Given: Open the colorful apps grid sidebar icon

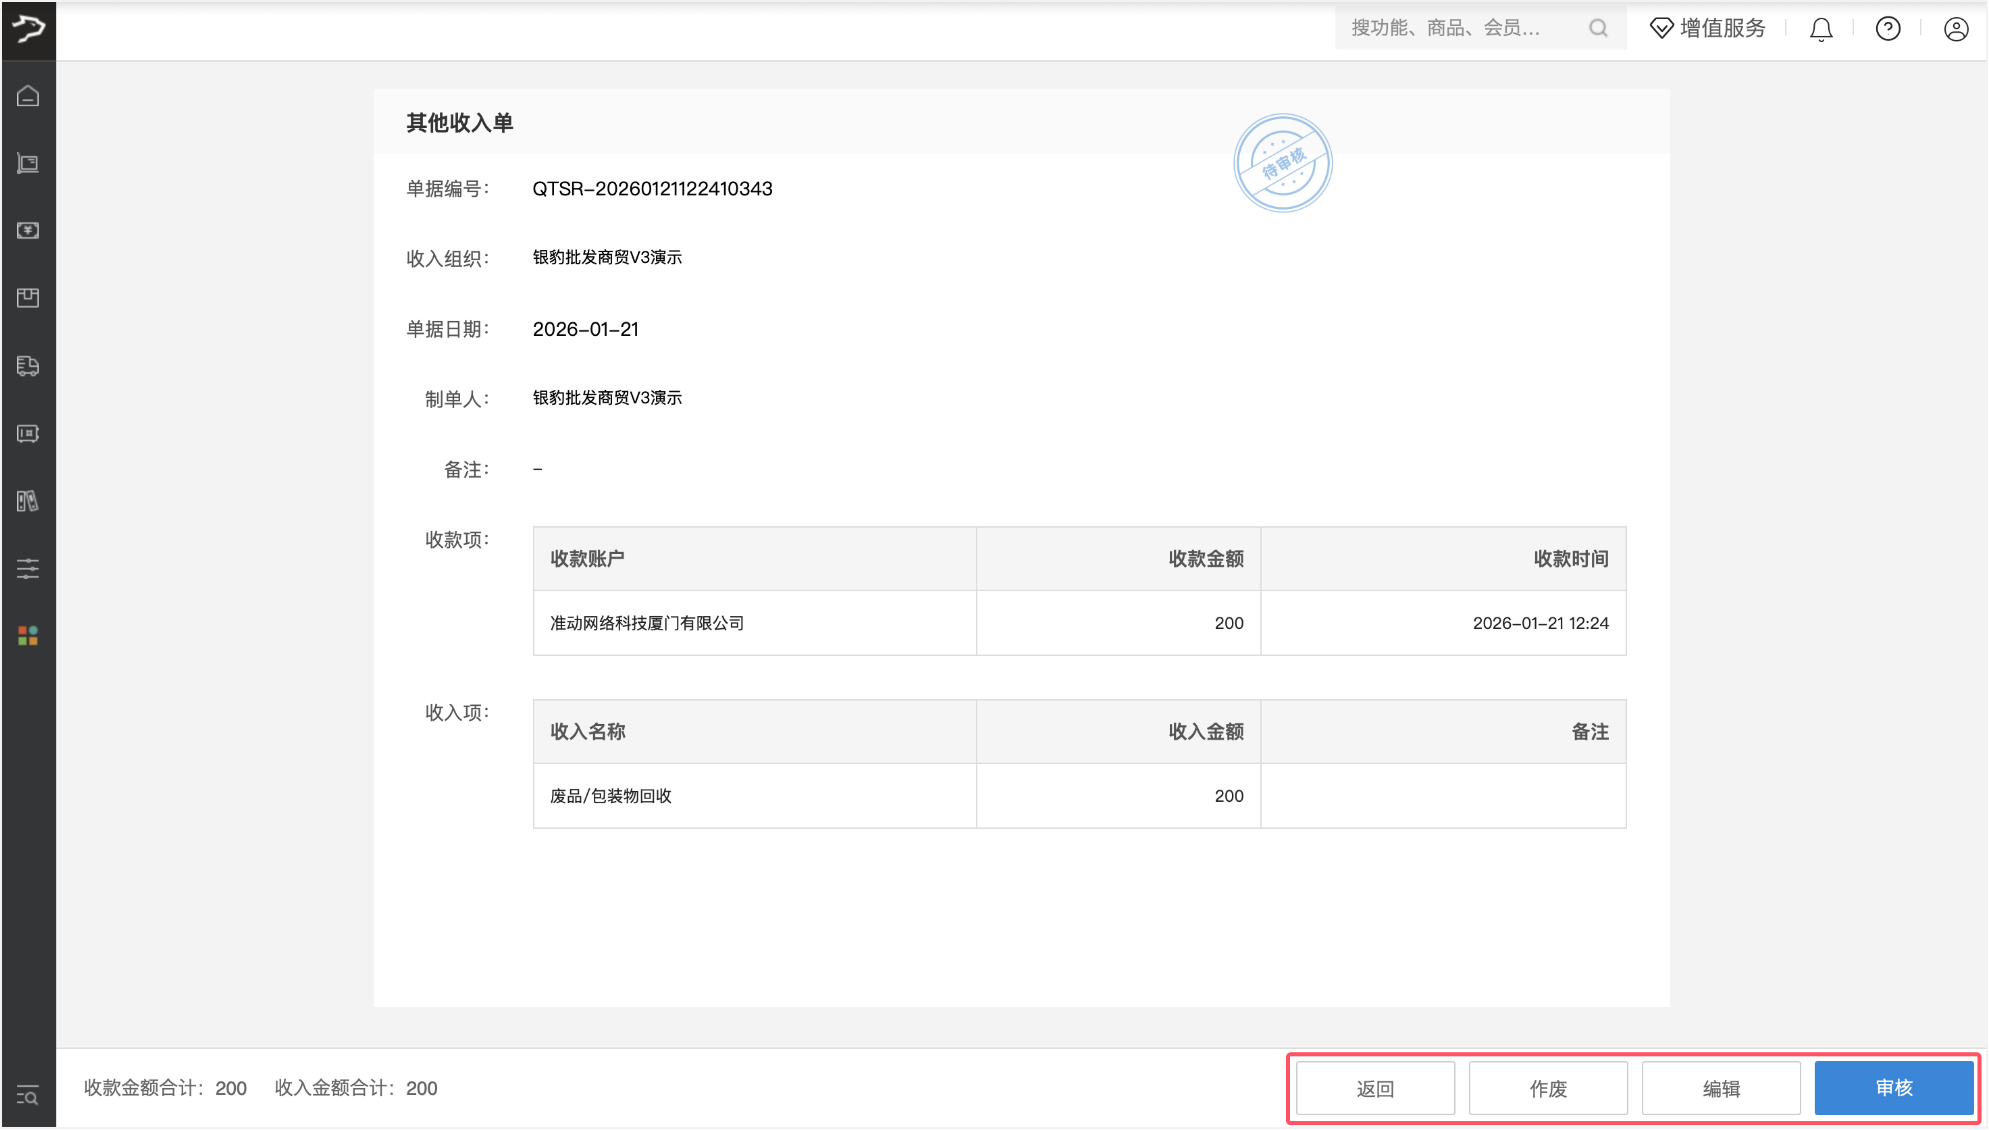Looking at the screenshot, I should point(27,636).
